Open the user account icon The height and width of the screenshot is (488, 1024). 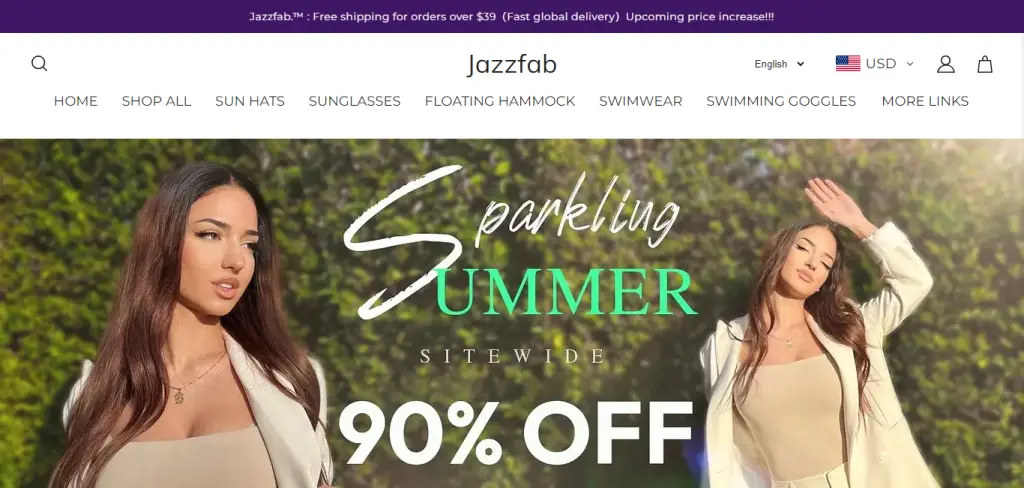click(946, 64)
